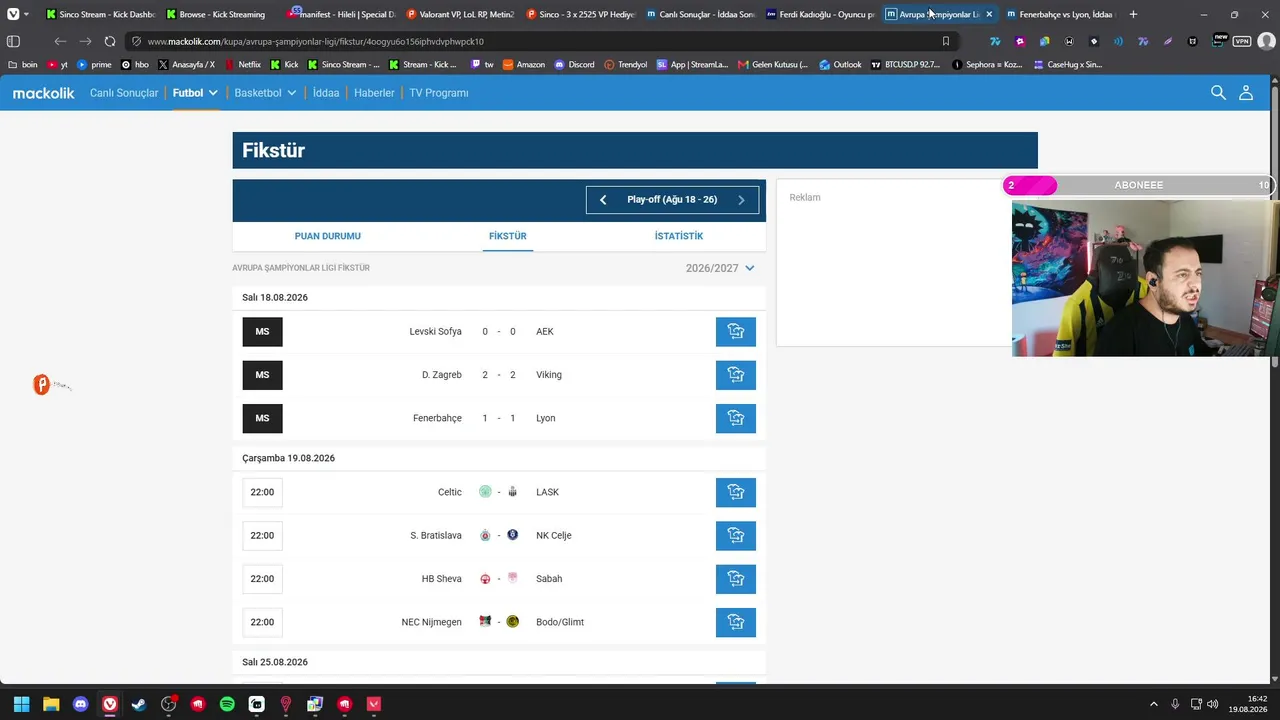Screen dimensions: 1280x720
Task: Open the Lyon team link
Action: click(x=545, y=418)
